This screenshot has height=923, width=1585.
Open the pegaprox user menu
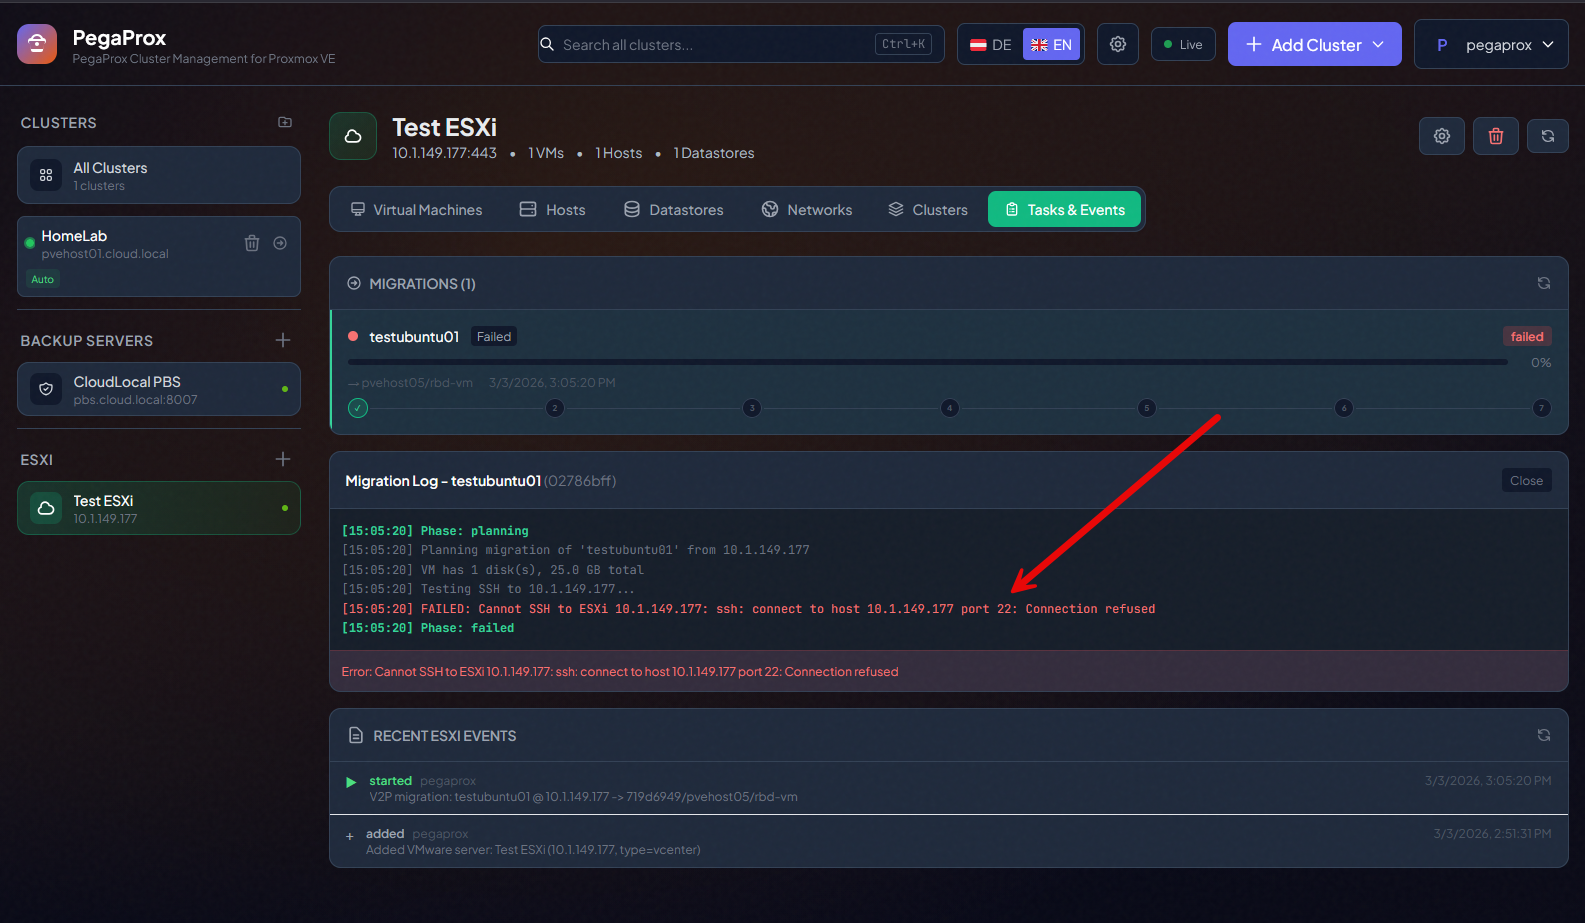pyautogui.click(x=1491, y=44)
